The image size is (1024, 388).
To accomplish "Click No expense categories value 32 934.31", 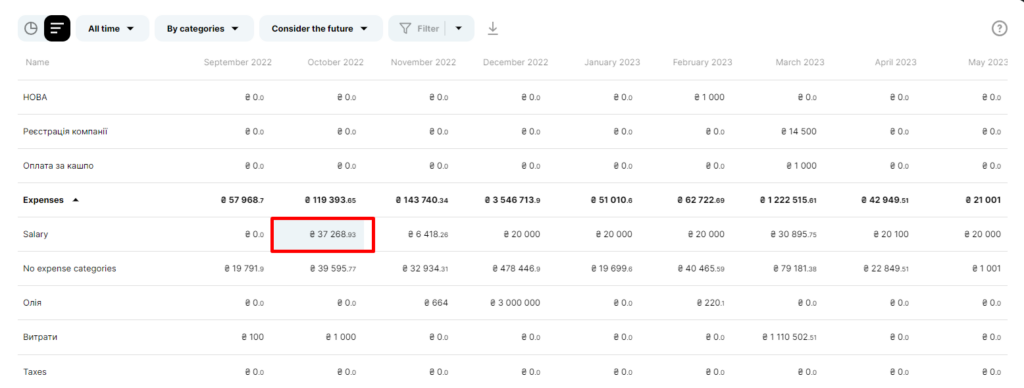I will [424, 268].
